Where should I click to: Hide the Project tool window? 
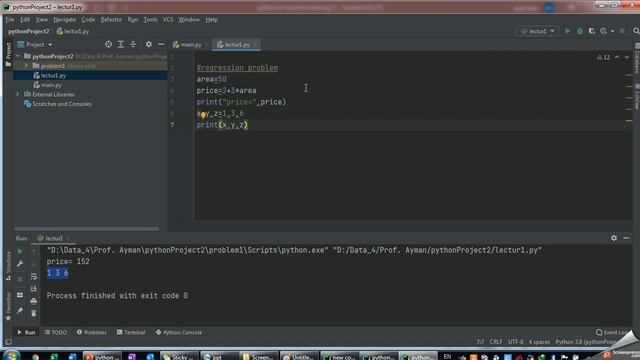161,44
